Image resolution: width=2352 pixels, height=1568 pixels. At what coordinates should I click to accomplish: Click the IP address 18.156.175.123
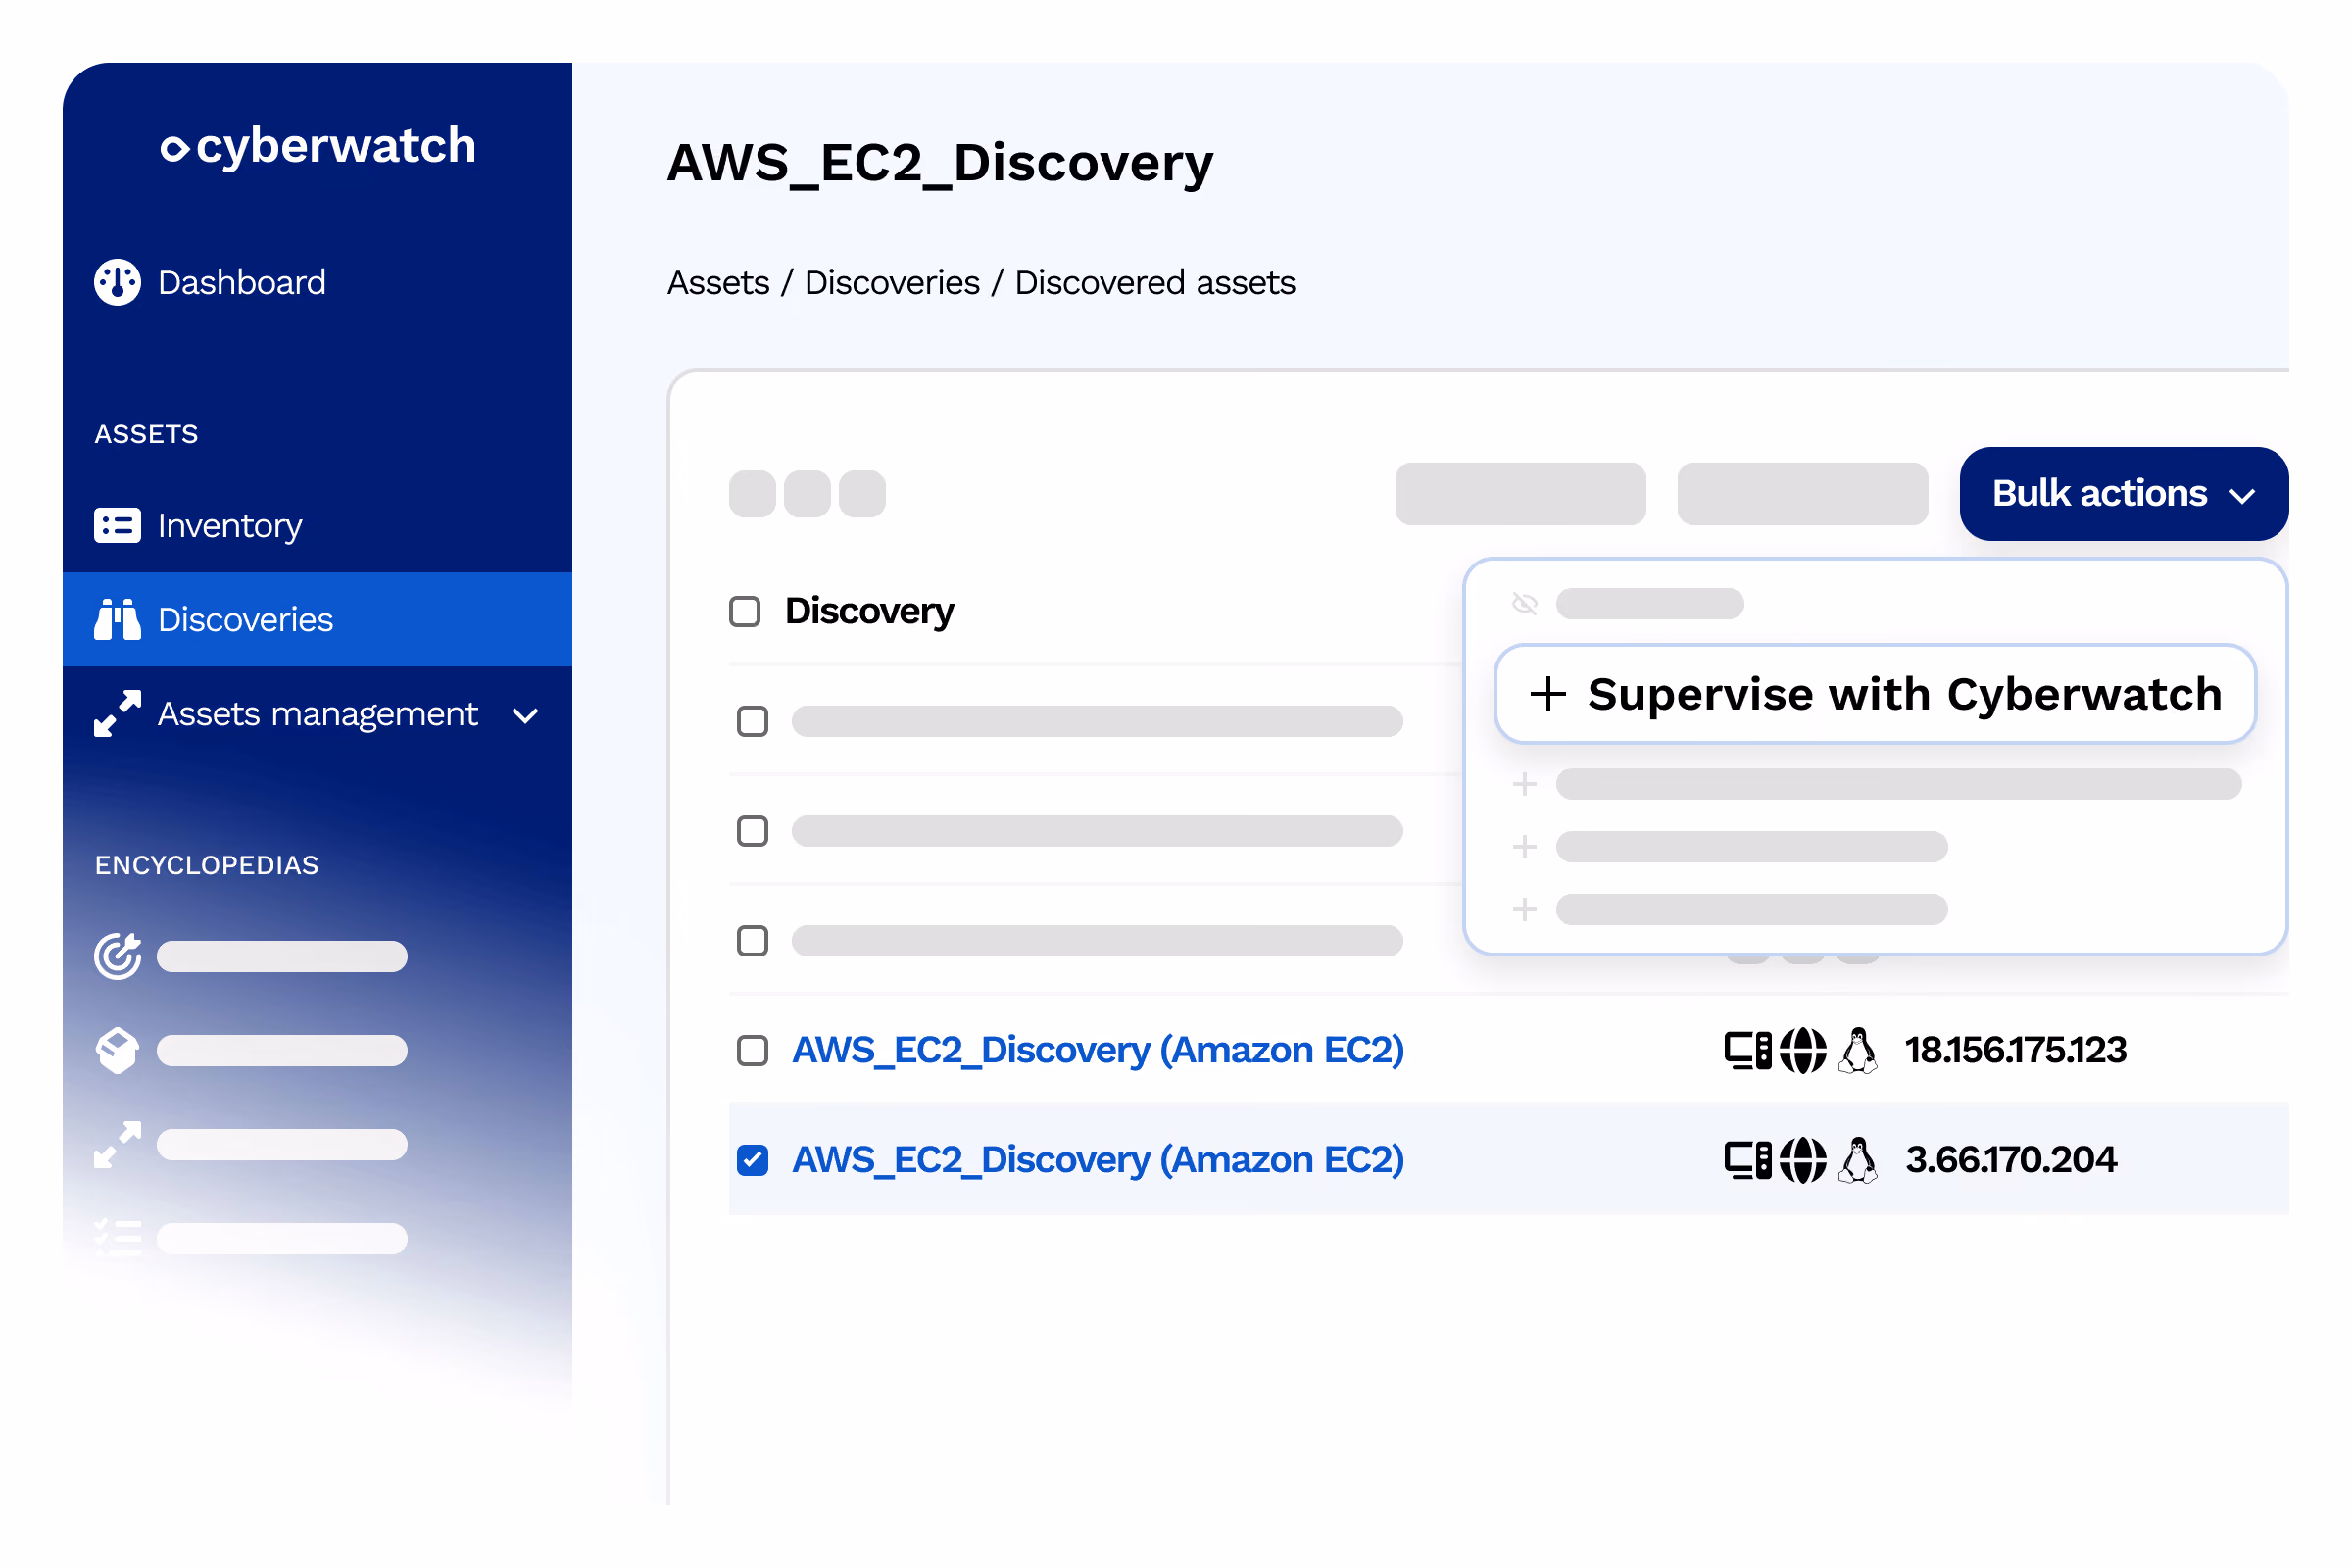pos(2015,1050)
